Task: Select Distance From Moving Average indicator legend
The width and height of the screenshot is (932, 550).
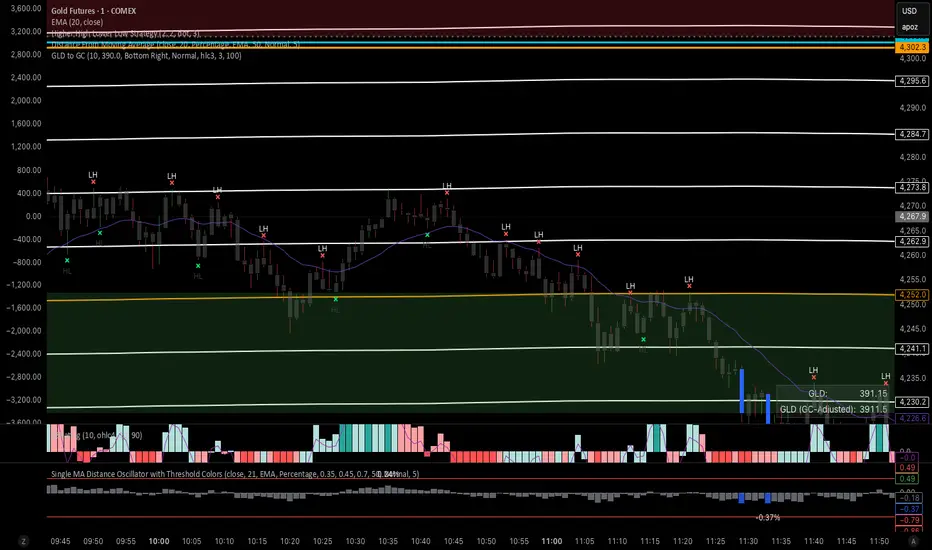Action: pos(175,45)
